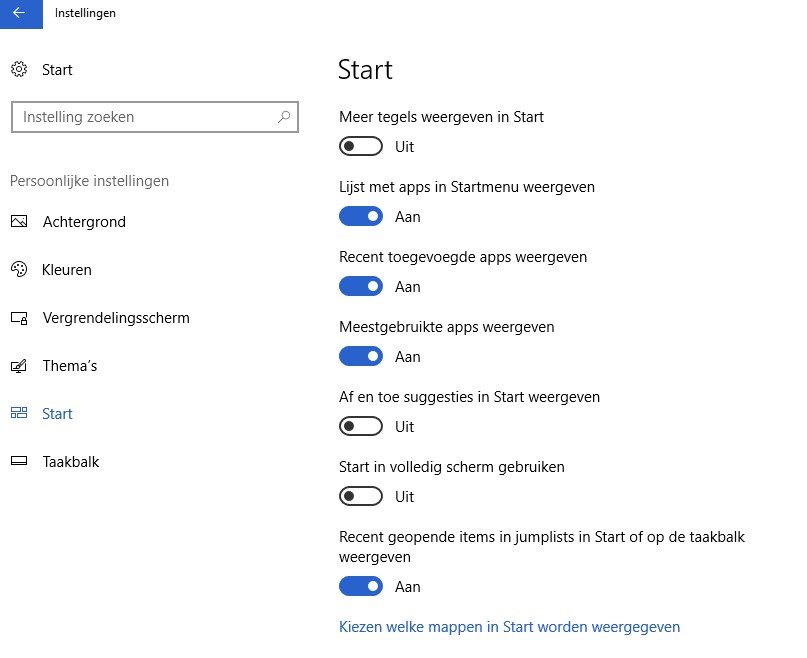
Task: Click the Start tiles icon in the sidebar
Action: [x=19, y=413]
